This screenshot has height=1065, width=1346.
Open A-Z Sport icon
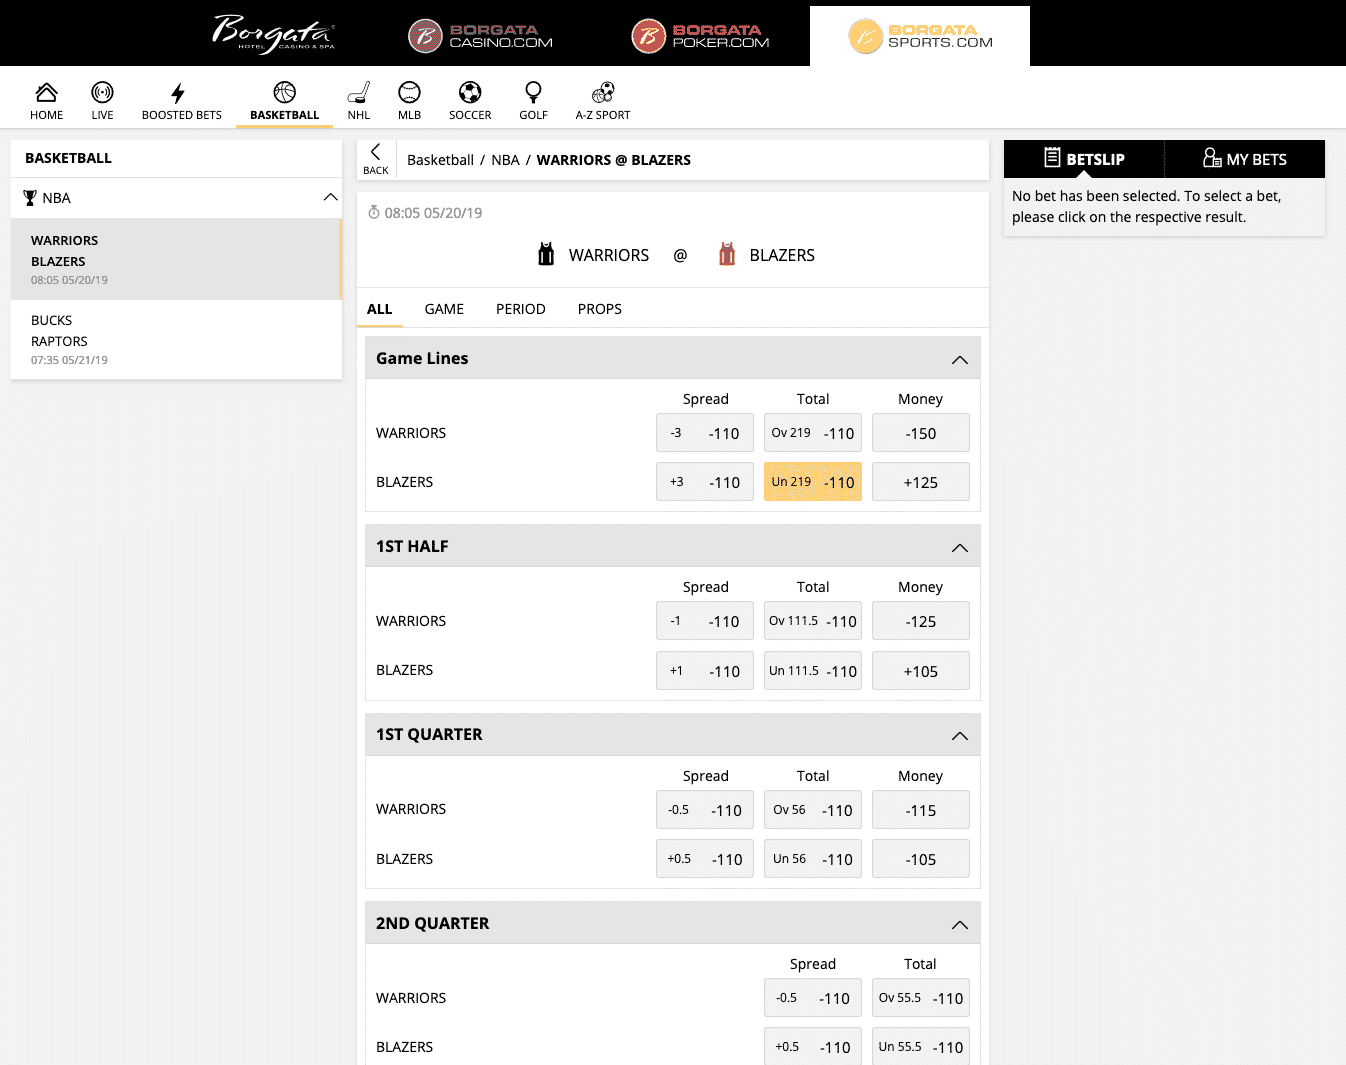(603, 93)
